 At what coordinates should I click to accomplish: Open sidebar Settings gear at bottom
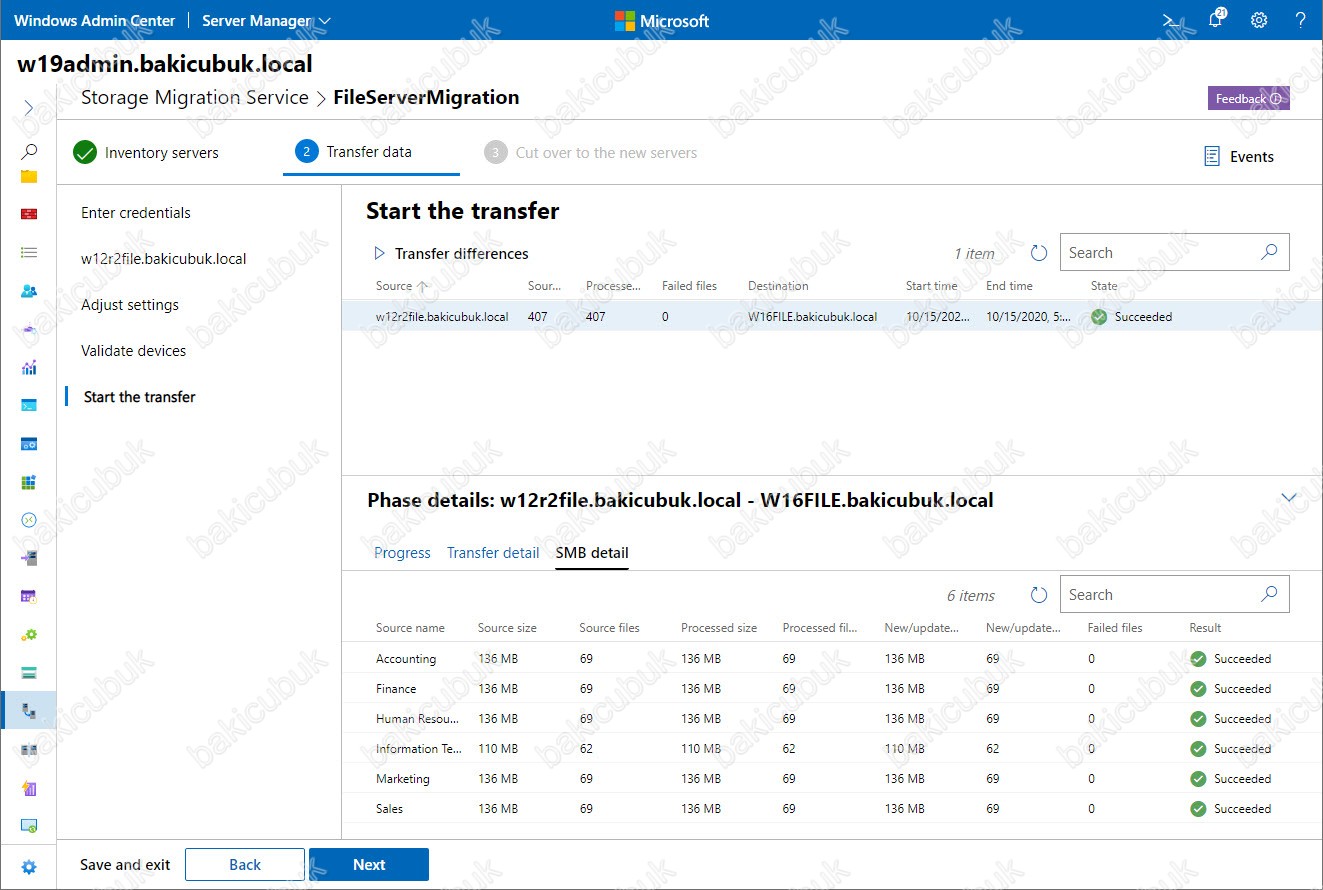click(x=29, y=867)
